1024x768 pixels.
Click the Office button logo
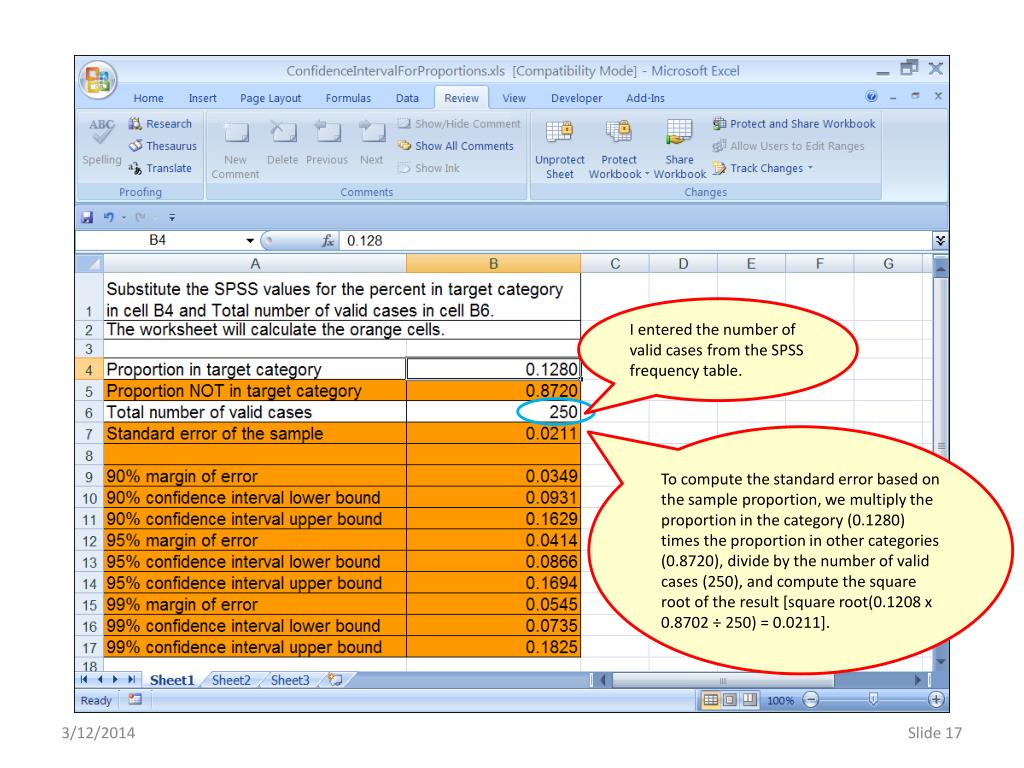coord(98,80)
